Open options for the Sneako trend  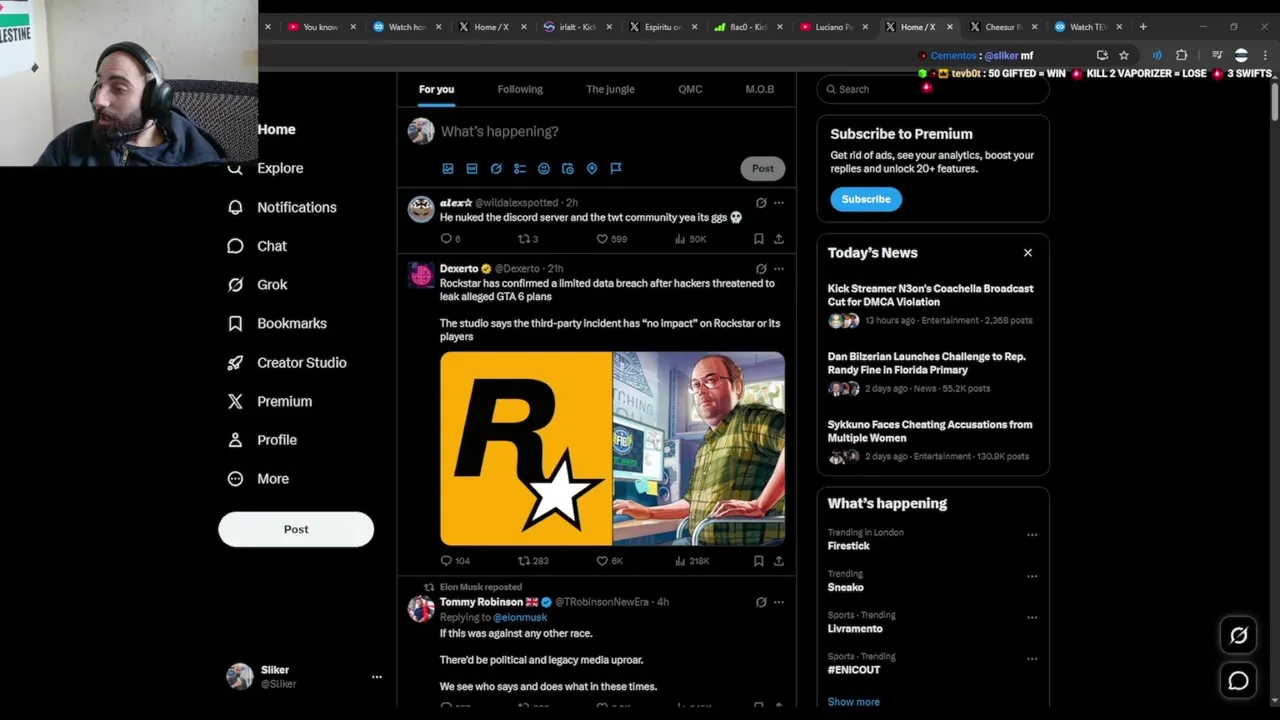click(1032, 576)
